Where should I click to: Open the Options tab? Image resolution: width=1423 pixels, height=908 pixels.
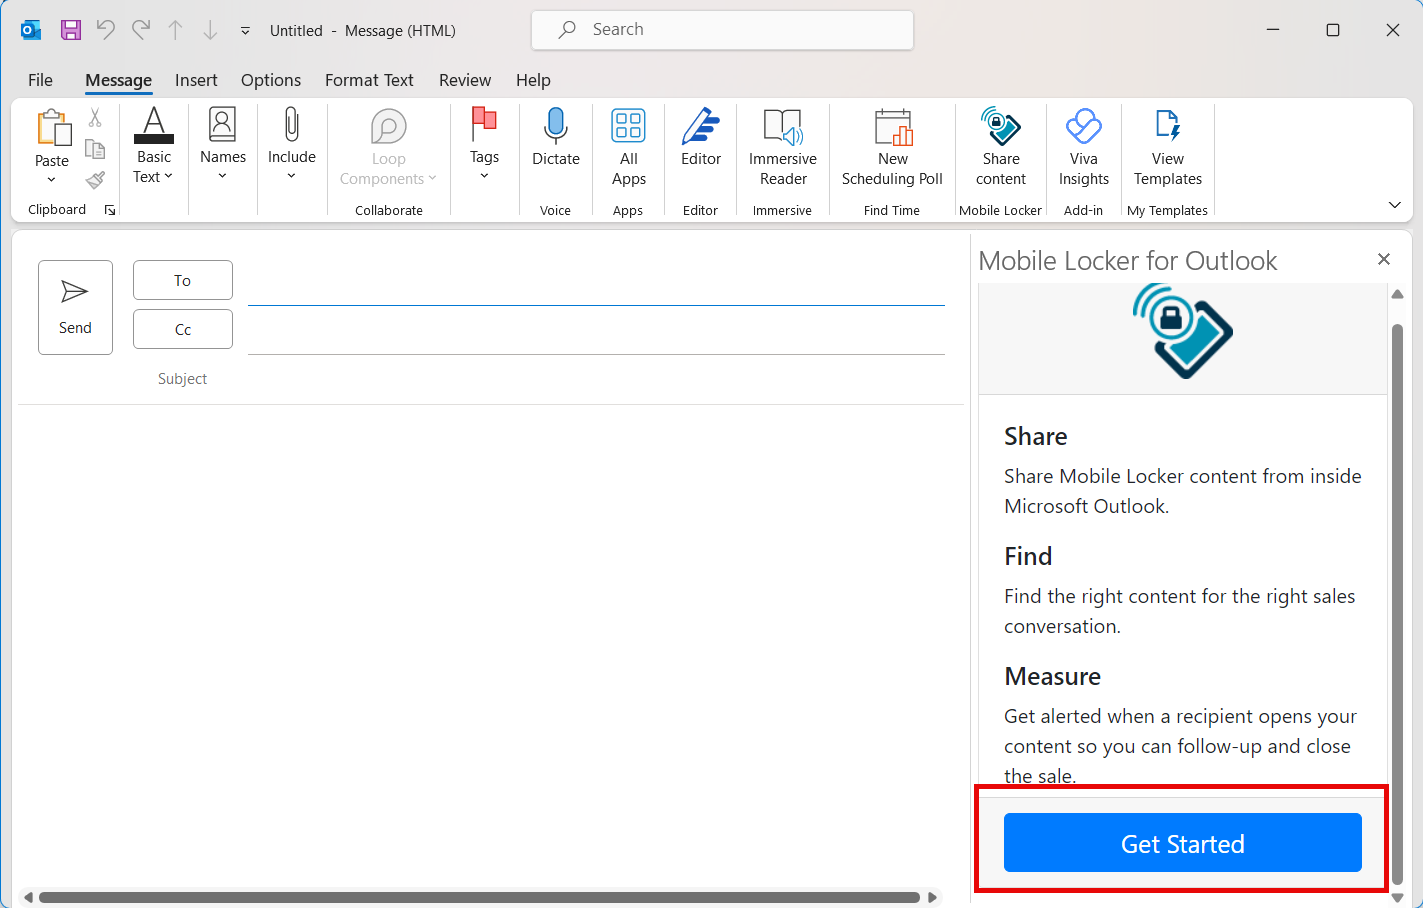(x=271, y=80)
